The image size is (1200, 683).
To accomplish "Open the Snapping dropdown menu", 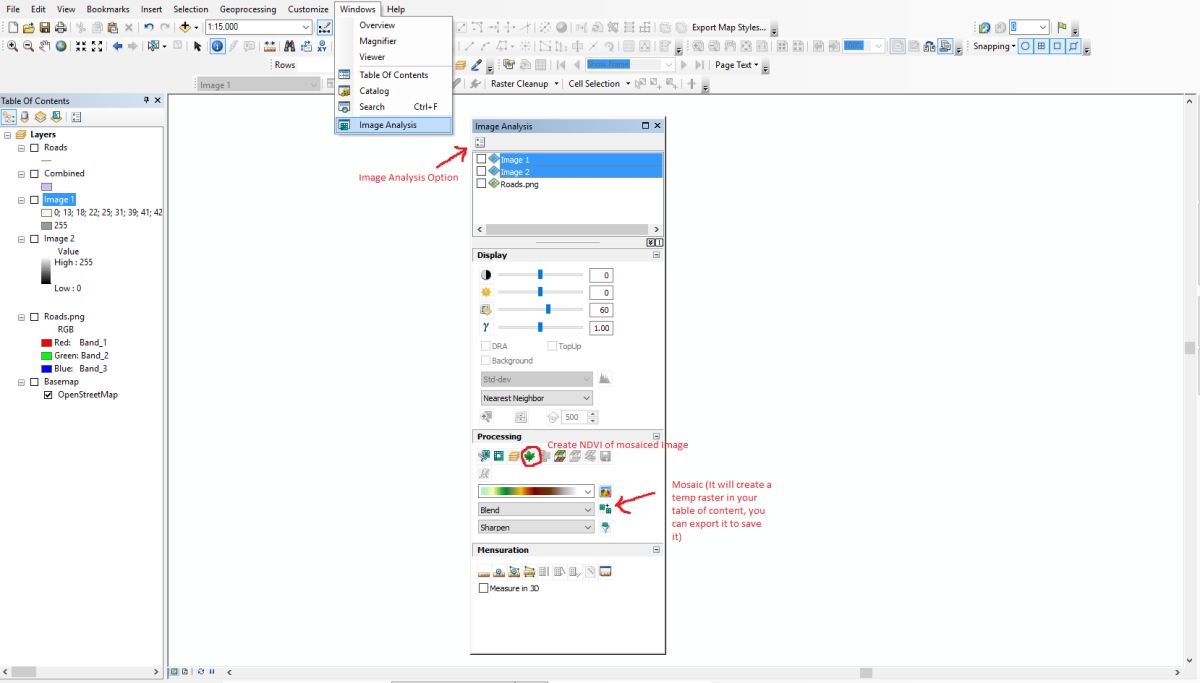I will 994,46.
